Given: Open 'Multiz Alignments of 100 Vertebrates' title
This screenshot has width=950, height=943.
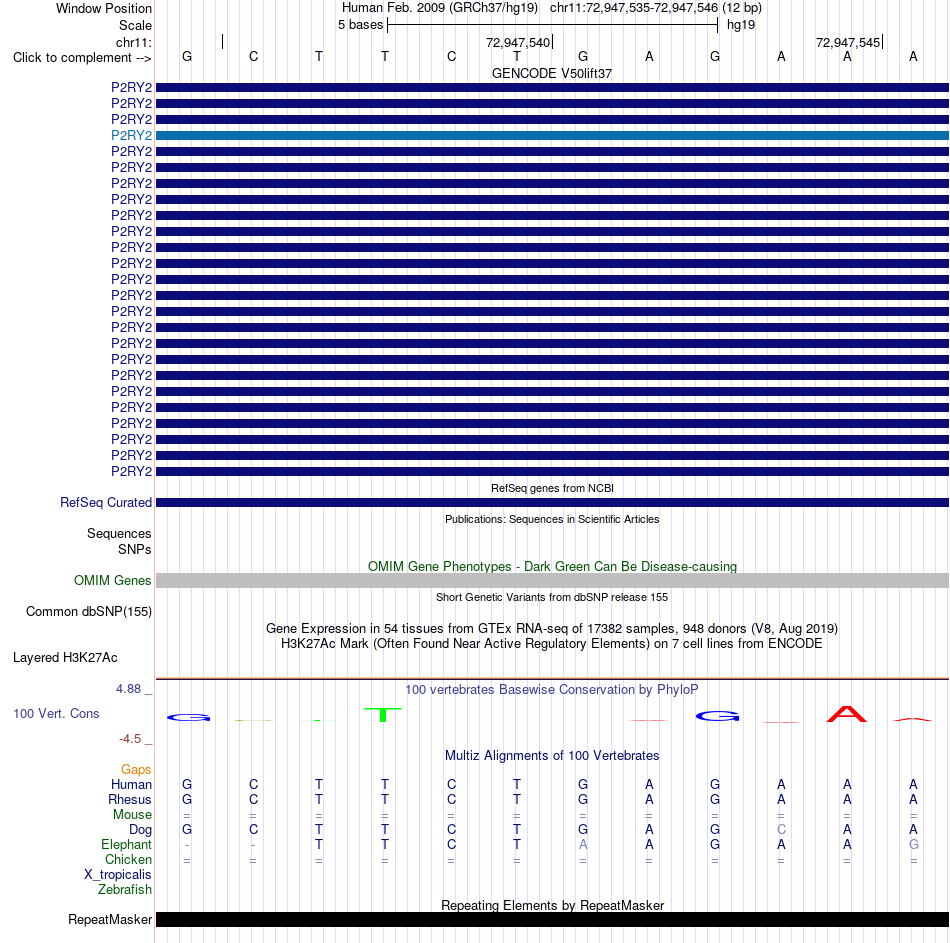Looking at the screenshot, I should (552, 756).
